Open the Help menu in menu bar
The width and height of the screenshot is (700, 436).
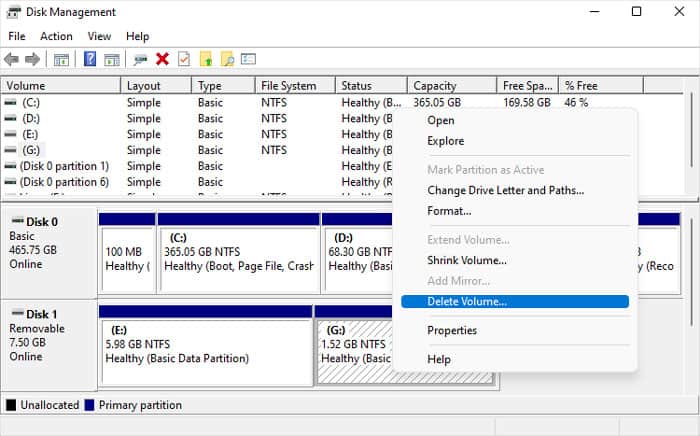(x=138, y=37)
